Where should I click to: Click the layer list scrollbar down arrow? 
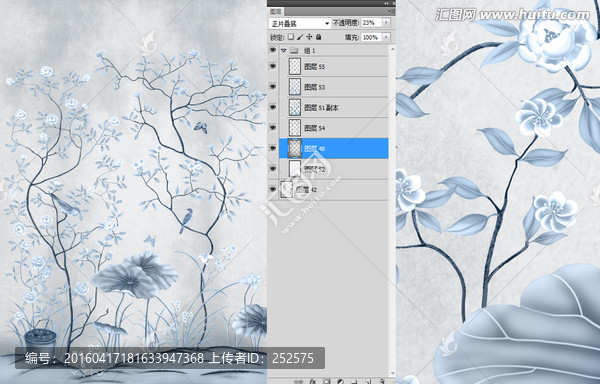(392, 373)
